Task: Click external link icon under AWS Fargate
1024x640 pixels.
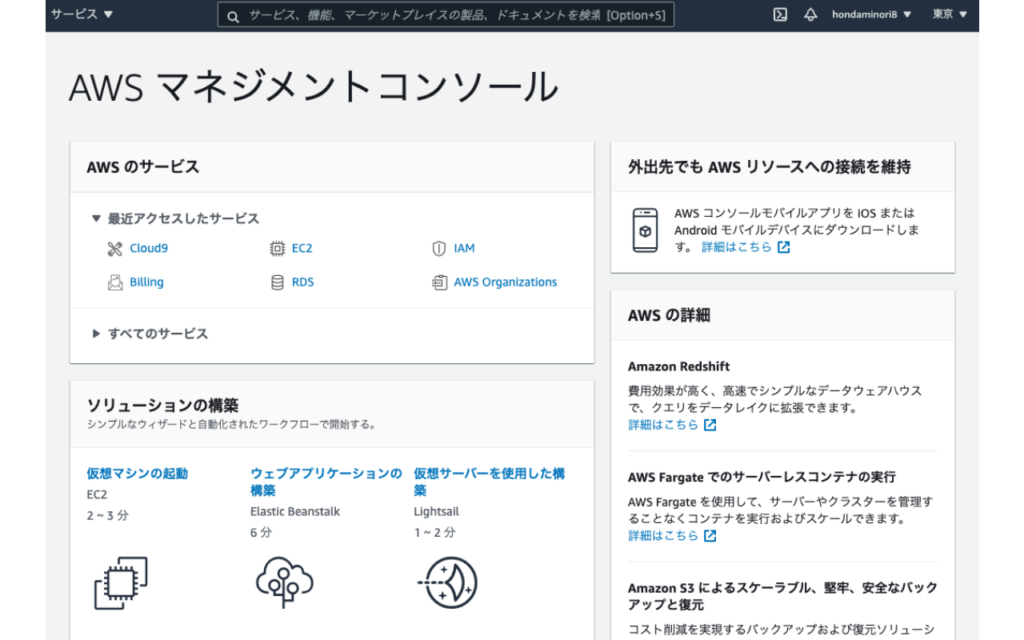Action: [710, 536]
